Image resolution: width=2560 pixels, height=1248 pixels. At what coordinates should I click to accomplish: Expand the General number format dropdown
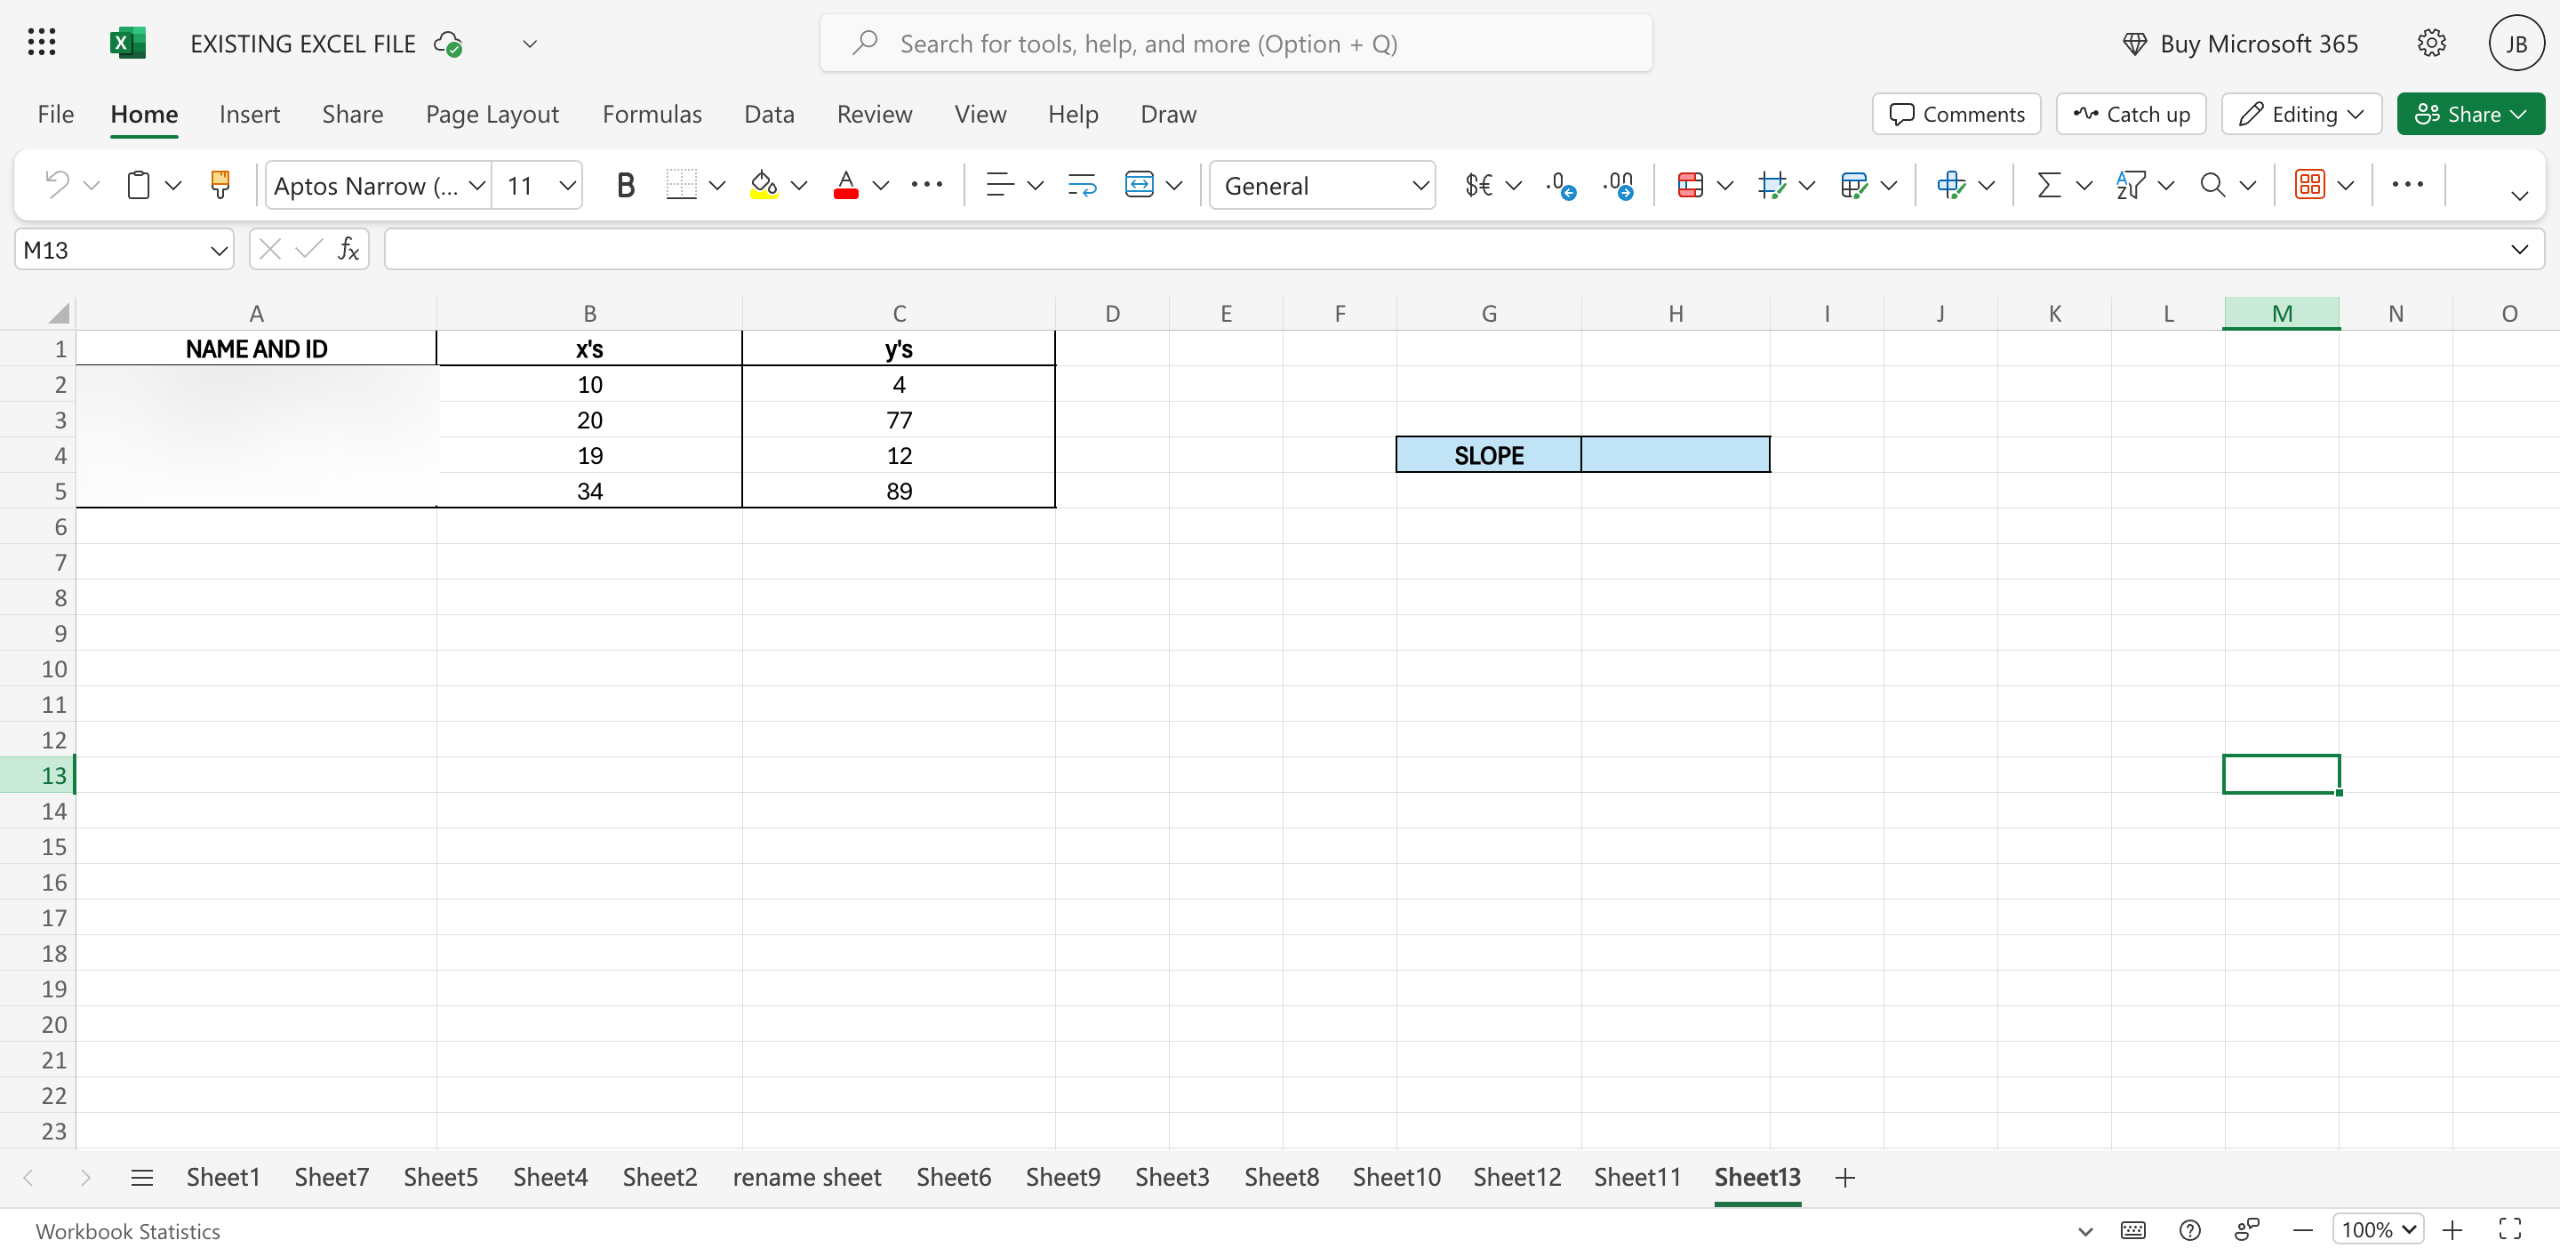[x=1419, y=185]
